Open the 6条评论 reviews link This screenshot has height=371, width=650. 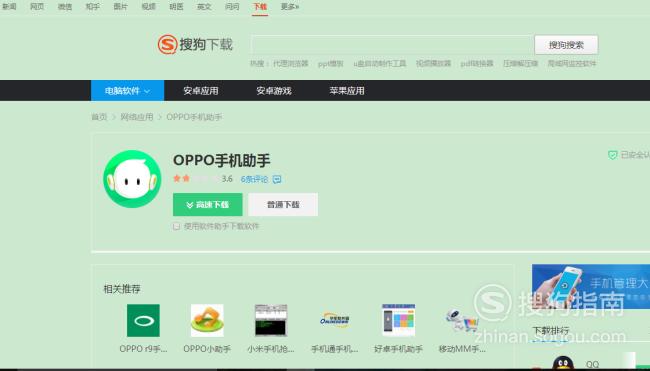pyautogui.click(x=255, y=179)
